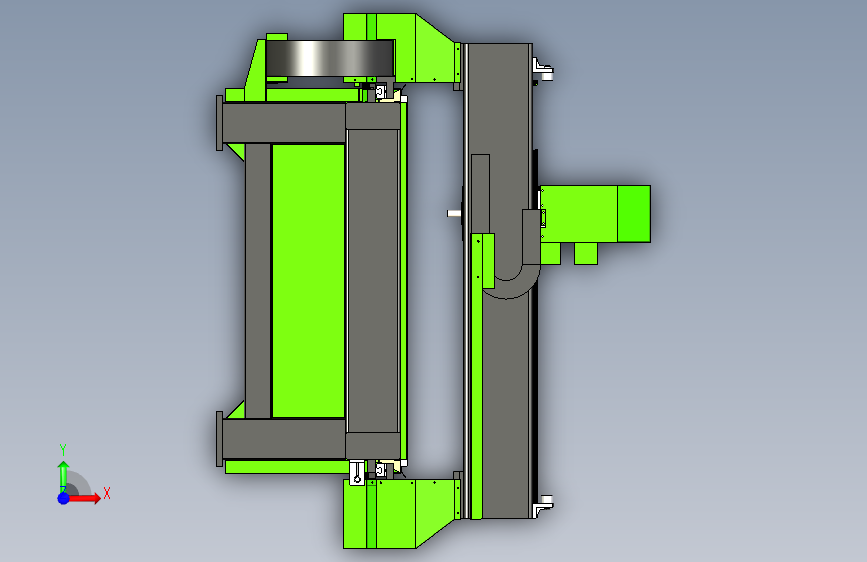Click the "X" label on the orientation triad
Viewport: 867px width, 562px height.
tap(107, 493)
